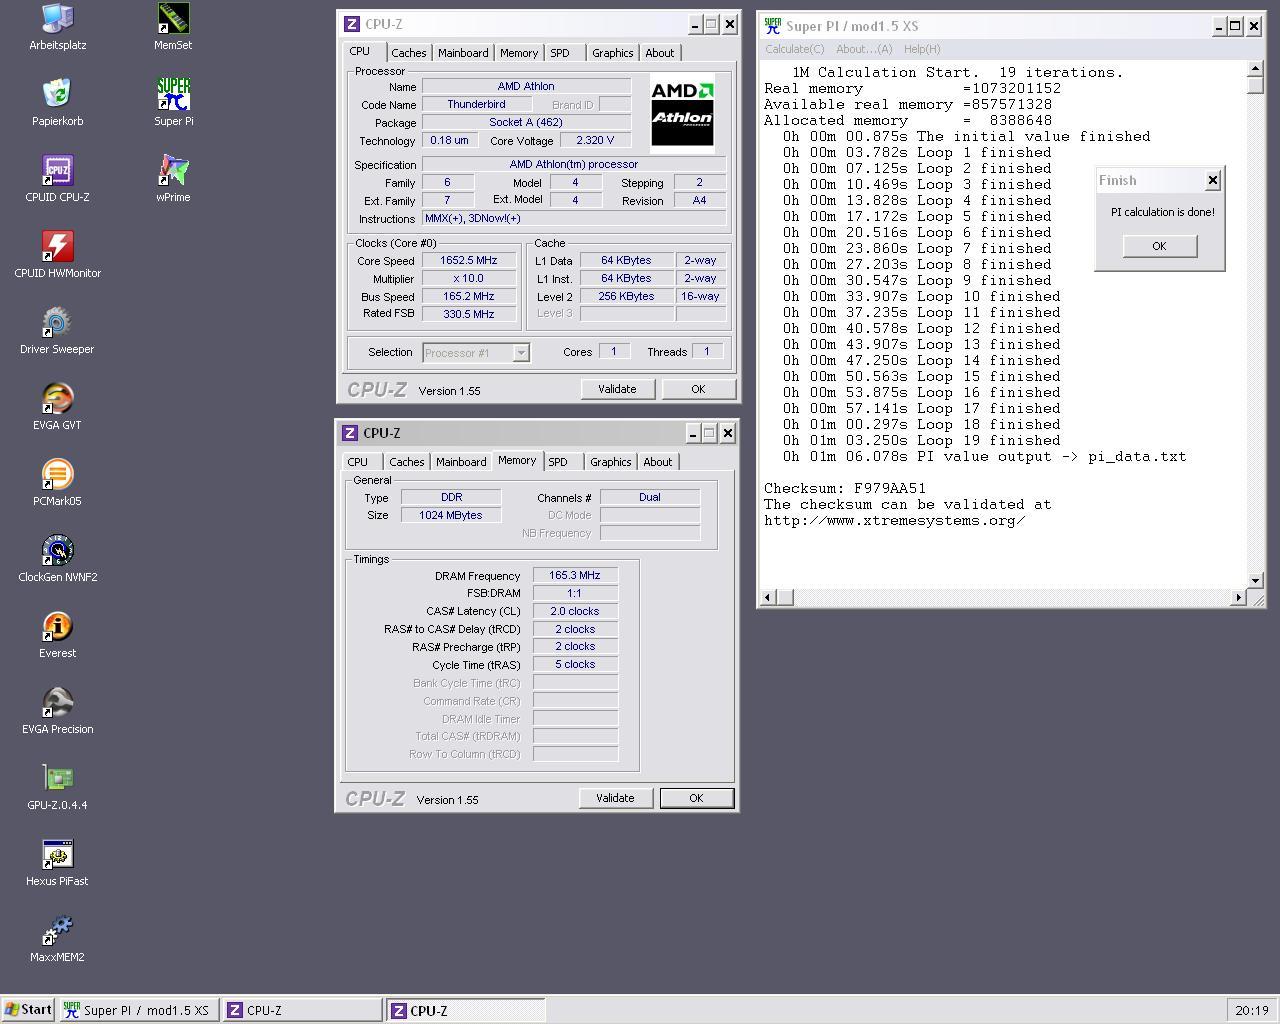Click the Super PI vertical scrollbar up arrow

pyautogui.click(x=1256, y=70)
